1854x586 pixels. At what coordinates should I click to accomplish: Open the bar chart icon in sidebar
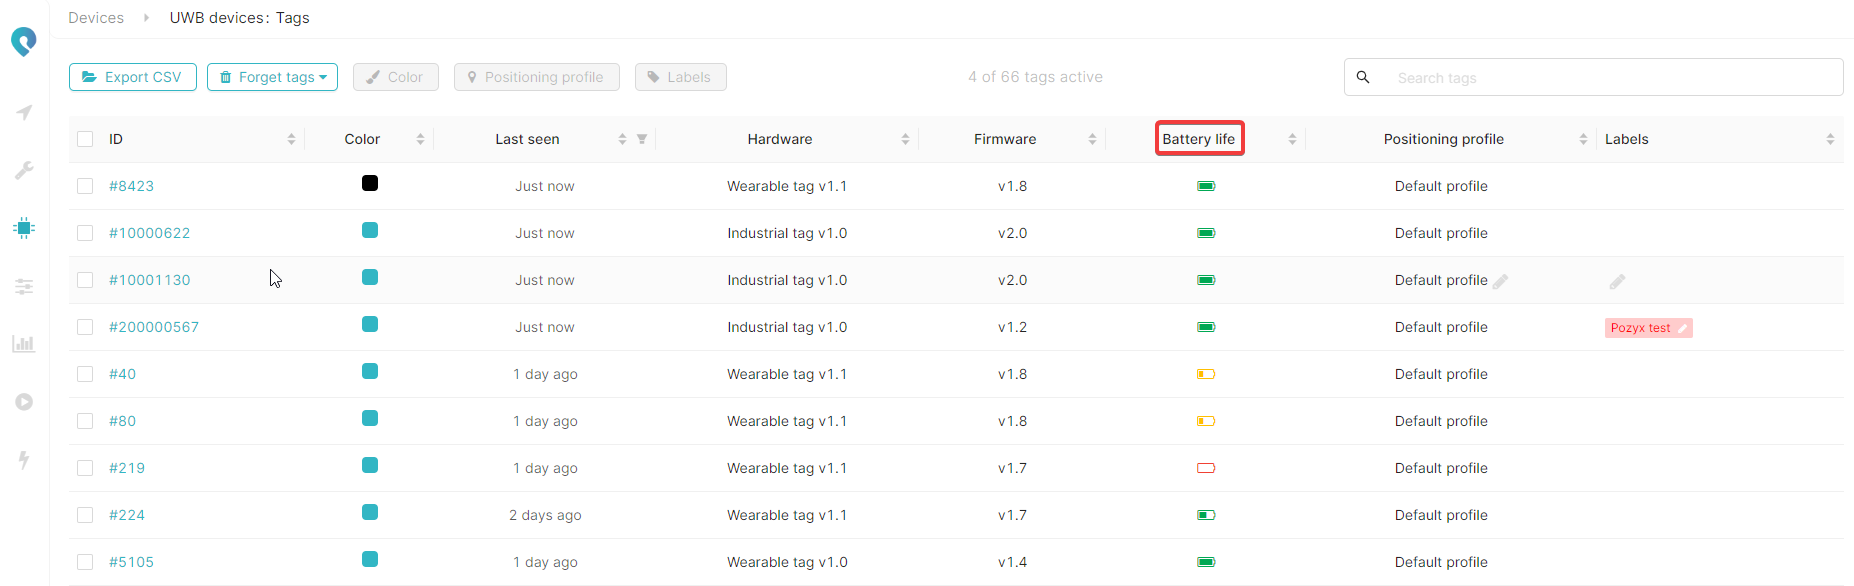point(24,344)
